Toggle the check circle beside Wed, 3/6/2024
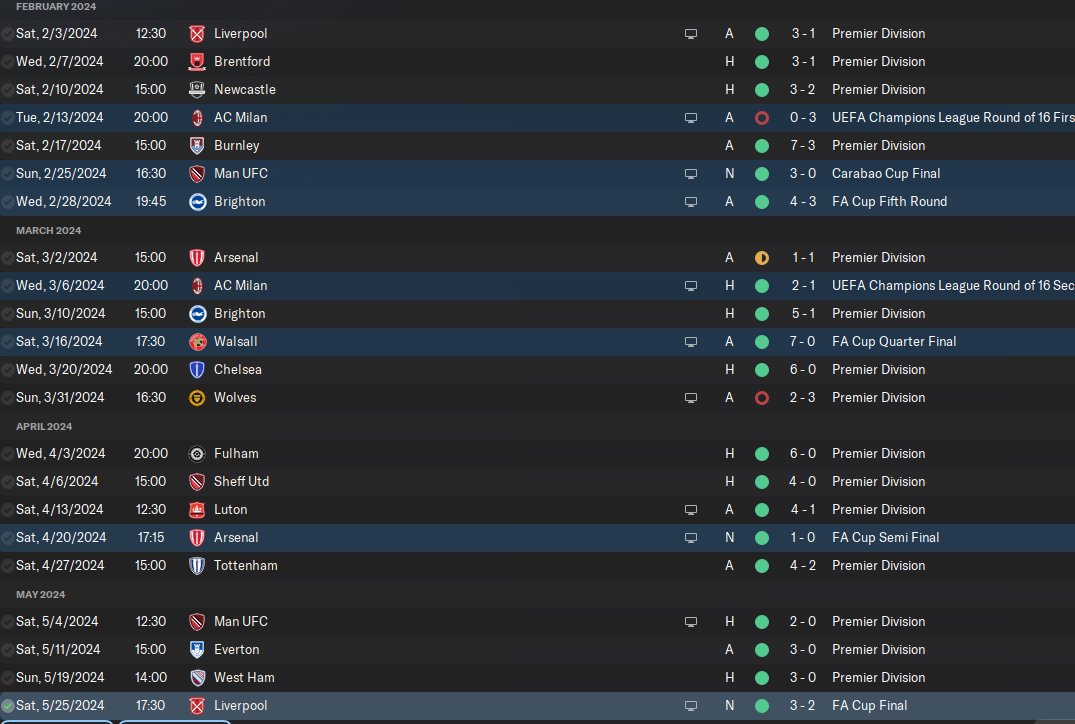The width and height of the screenshot is (1075, 724). click(8, 286)
